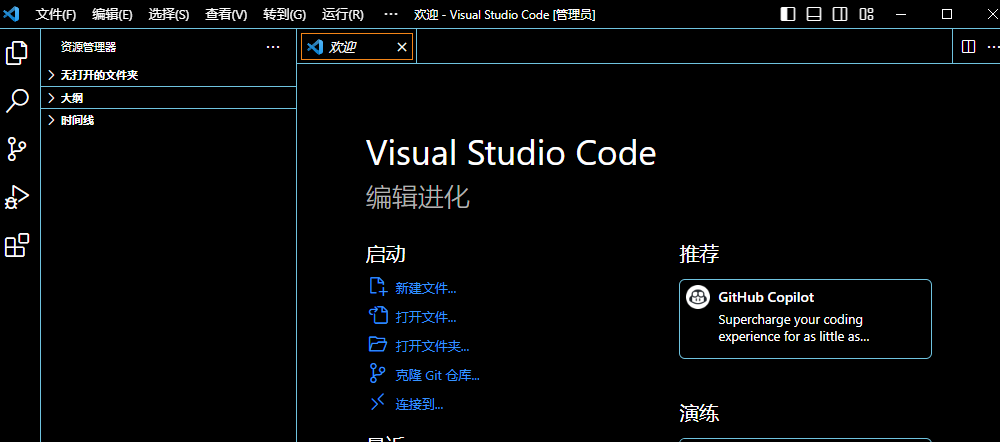Open the Extensions view icon
Viewport: 1000px width, 442px height.
click(17, 245)
